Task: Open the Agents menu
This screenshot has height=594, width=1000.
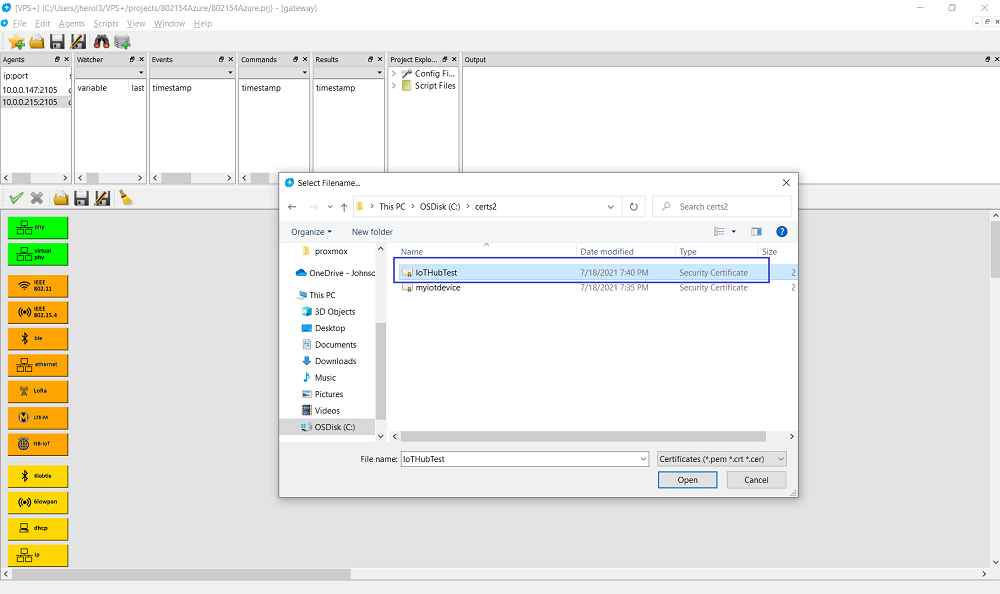Action: click(x=72, y=23)
